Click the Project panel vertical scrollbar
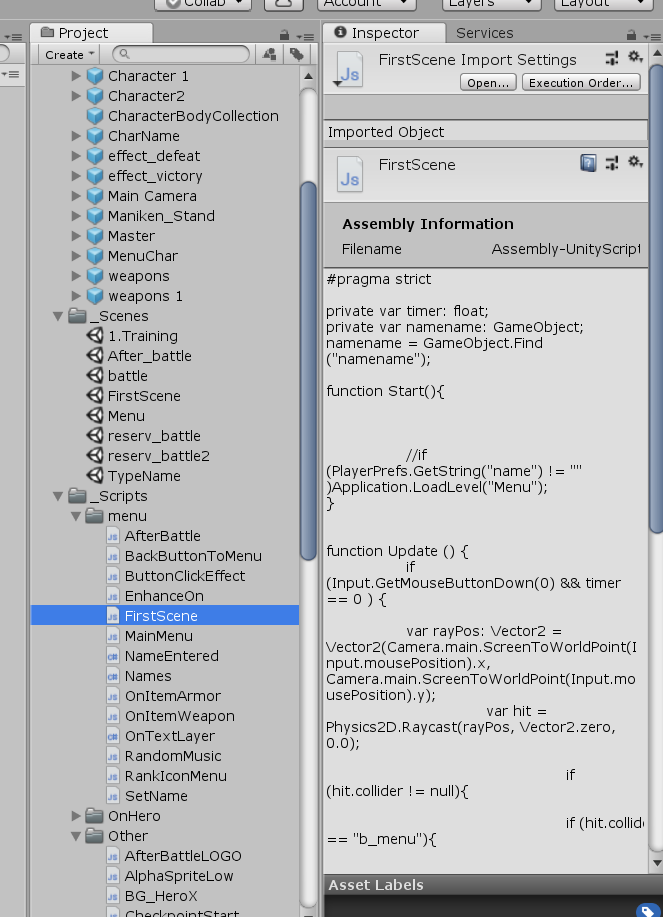This screenshot has width=663, height=917. click(308, 371)
